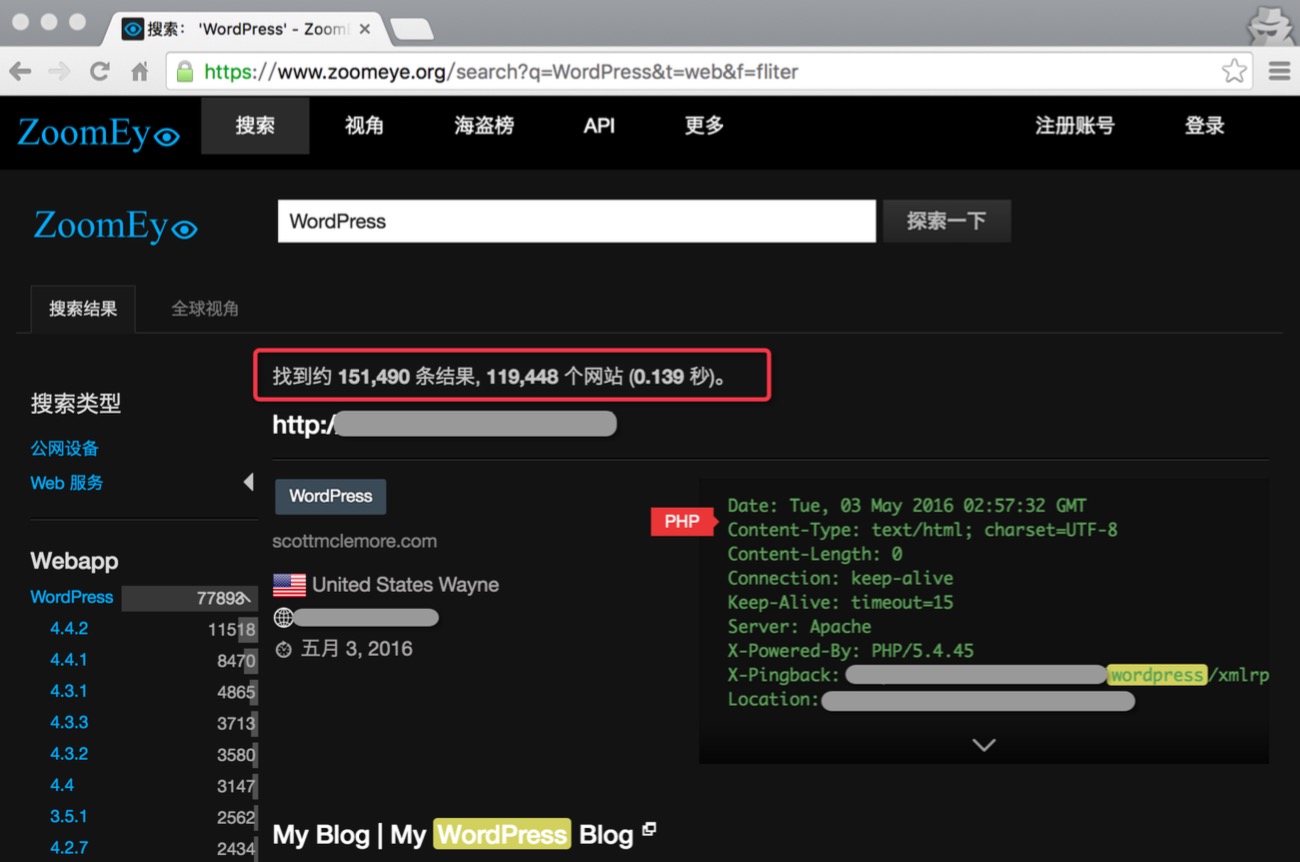Click the scottmclemore.com domain text
This screenshot has height=862, width=1300.
(x=355, y=542)
